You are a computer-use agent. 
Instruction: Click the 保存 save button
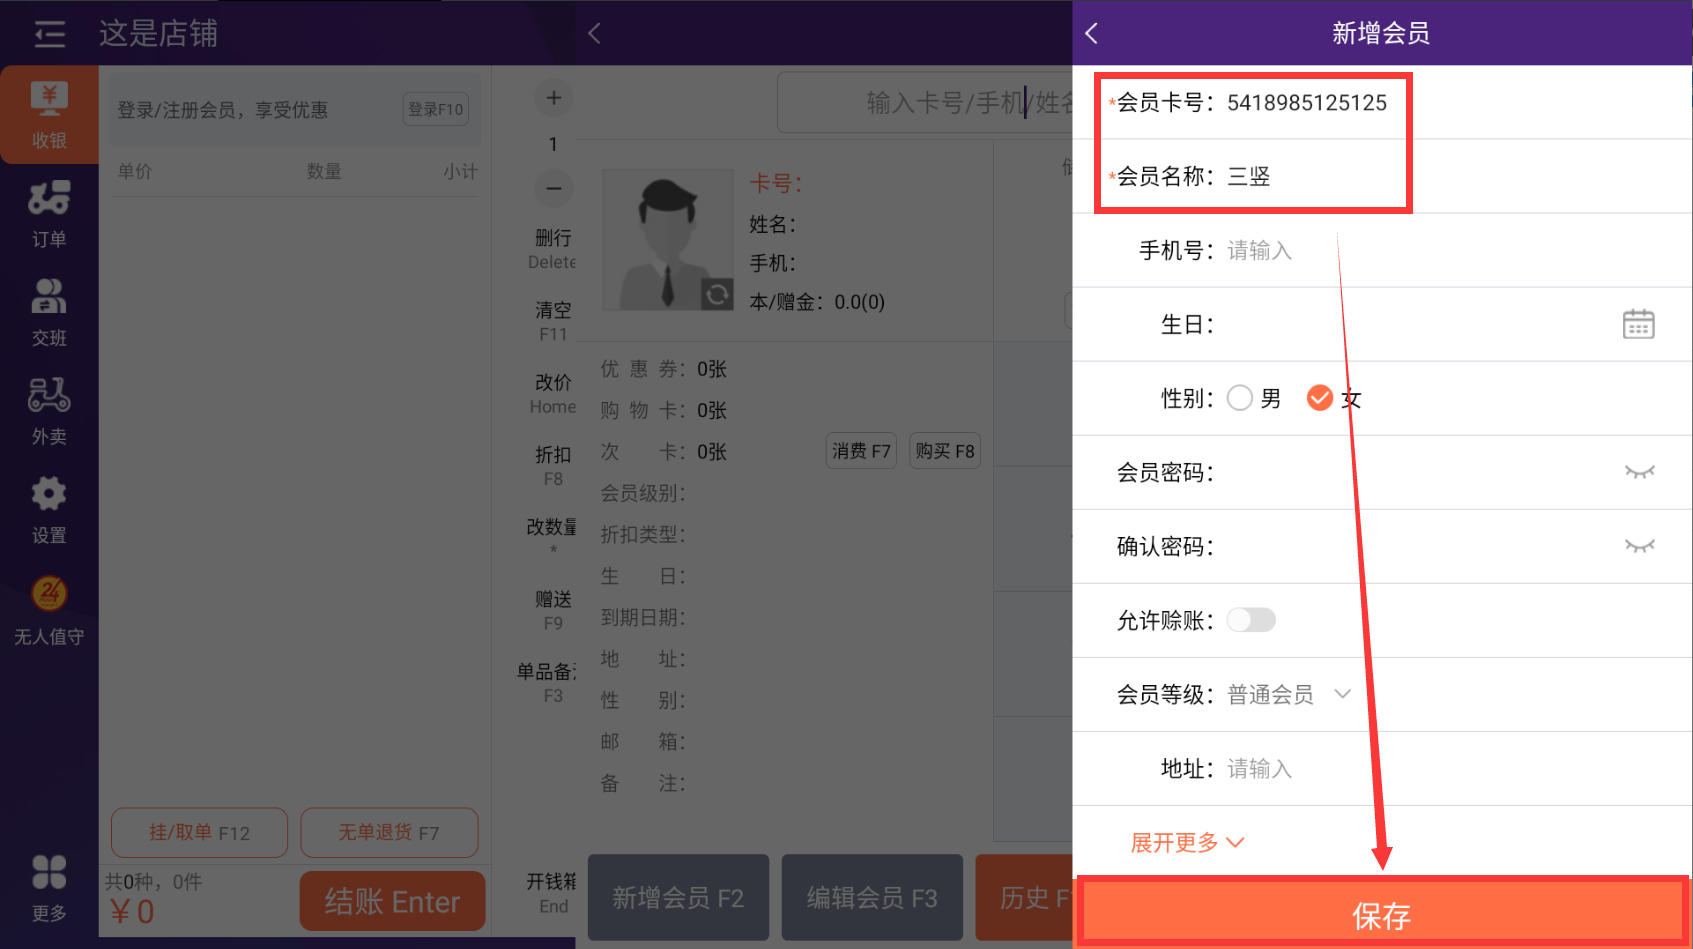pos(1381,914)
